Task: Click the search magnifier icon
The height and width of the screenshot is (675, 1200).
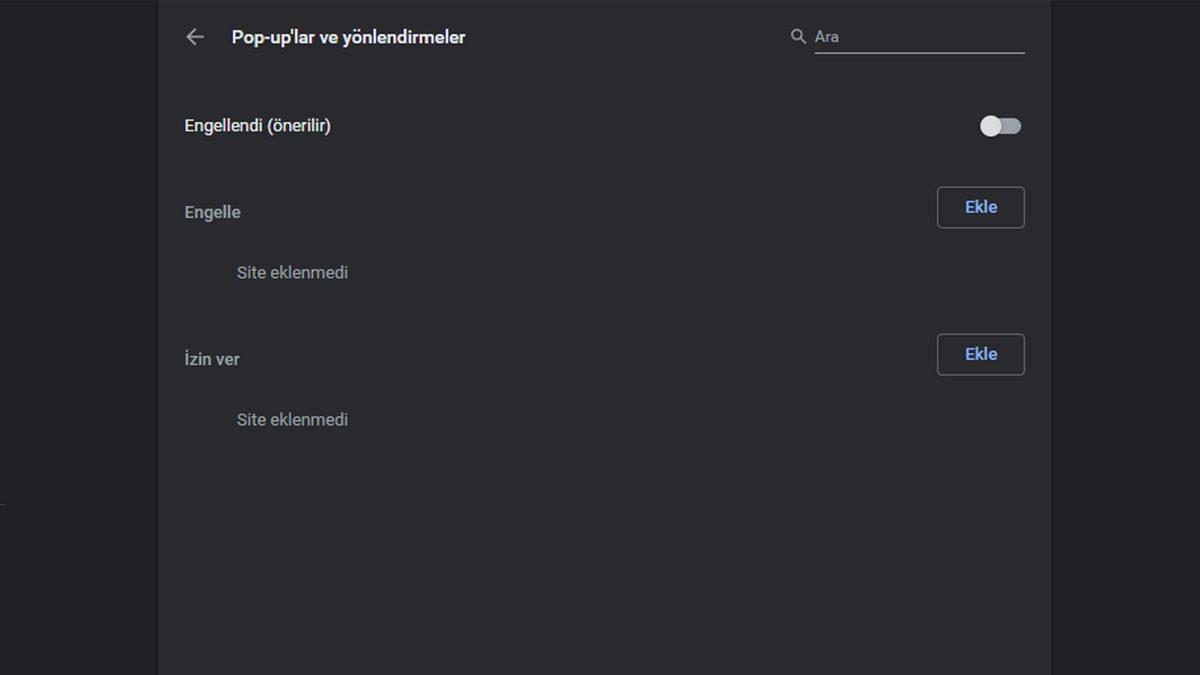Action: click(798, 36)
